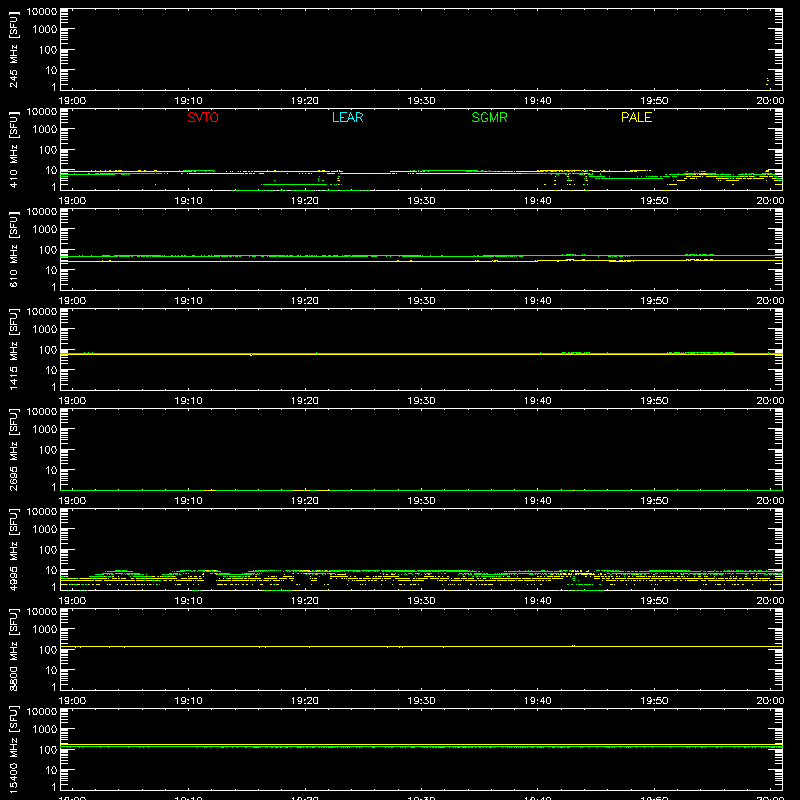Image resolution: width=800 pixels, height=800 pixels.
Task: Select 19:40 time label under 4995 MHz plot
Action: [x=537, y=601]
